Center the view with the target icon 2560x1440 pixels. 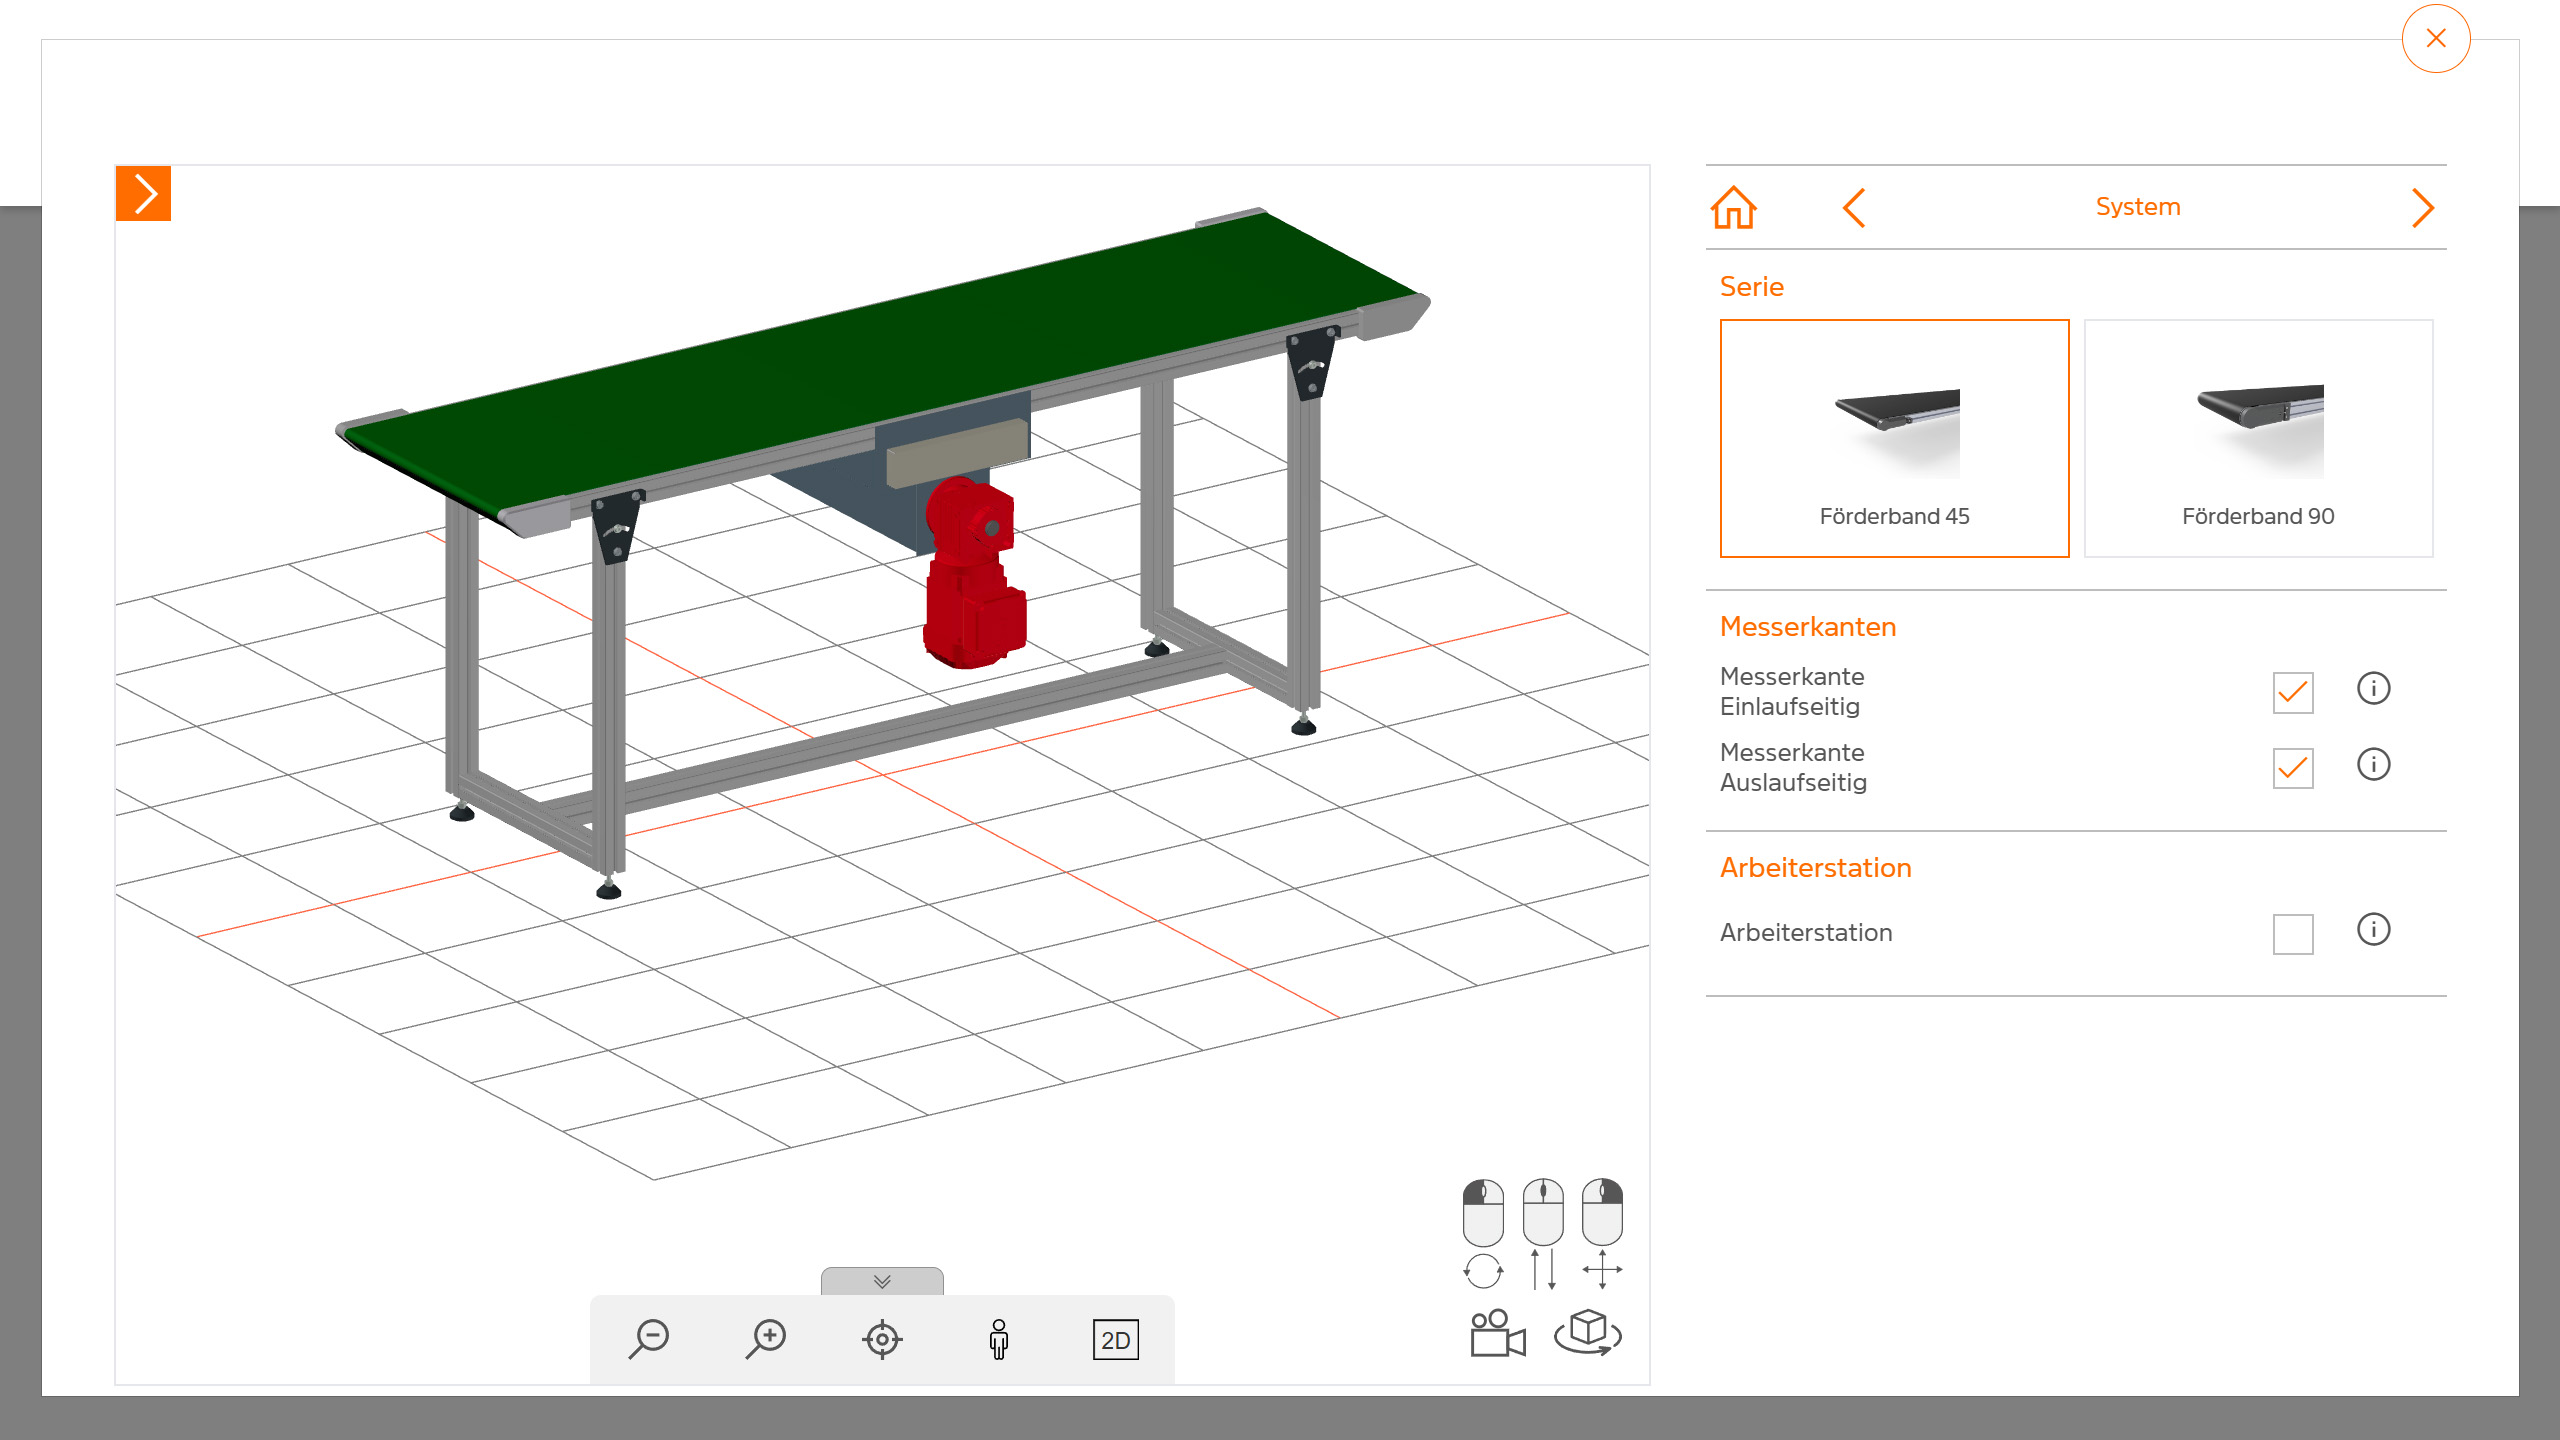[882, 1339]
